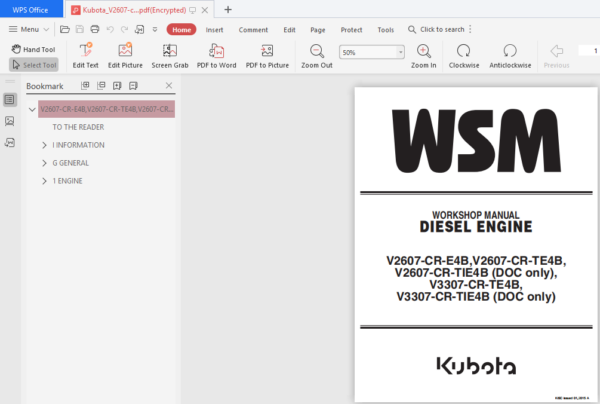The width and height of the screenshot is (600, 404).
Task: Click the DIESEL ENGINE heading on page
Action: 476,227
